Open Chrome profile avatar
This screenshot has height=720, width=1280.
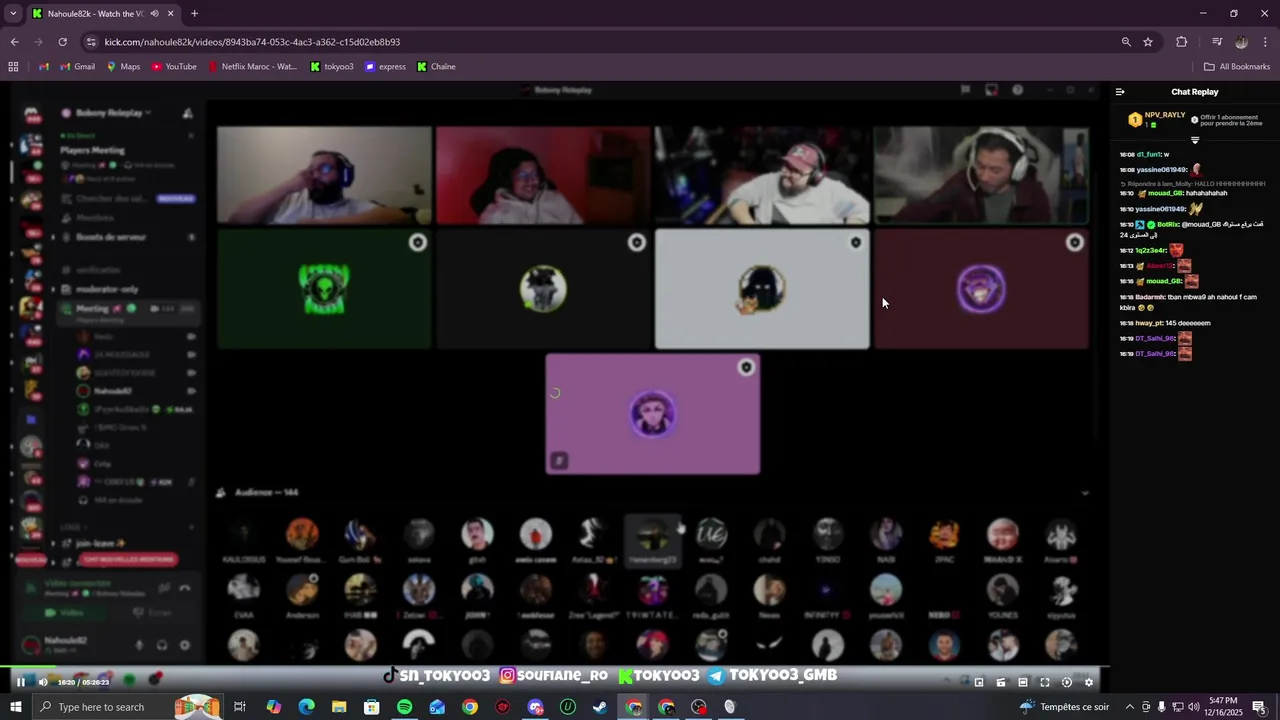pyautogui.click(x=1241, y=42)
